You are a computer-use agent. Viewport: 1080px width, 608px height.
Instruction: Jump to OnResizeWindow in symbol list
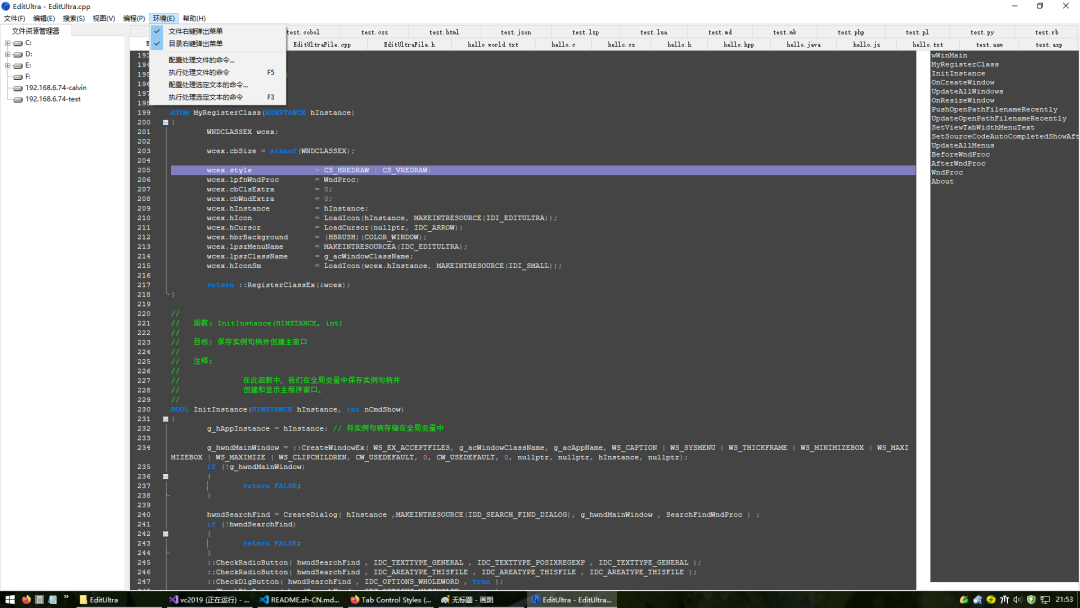coord(963,100)
